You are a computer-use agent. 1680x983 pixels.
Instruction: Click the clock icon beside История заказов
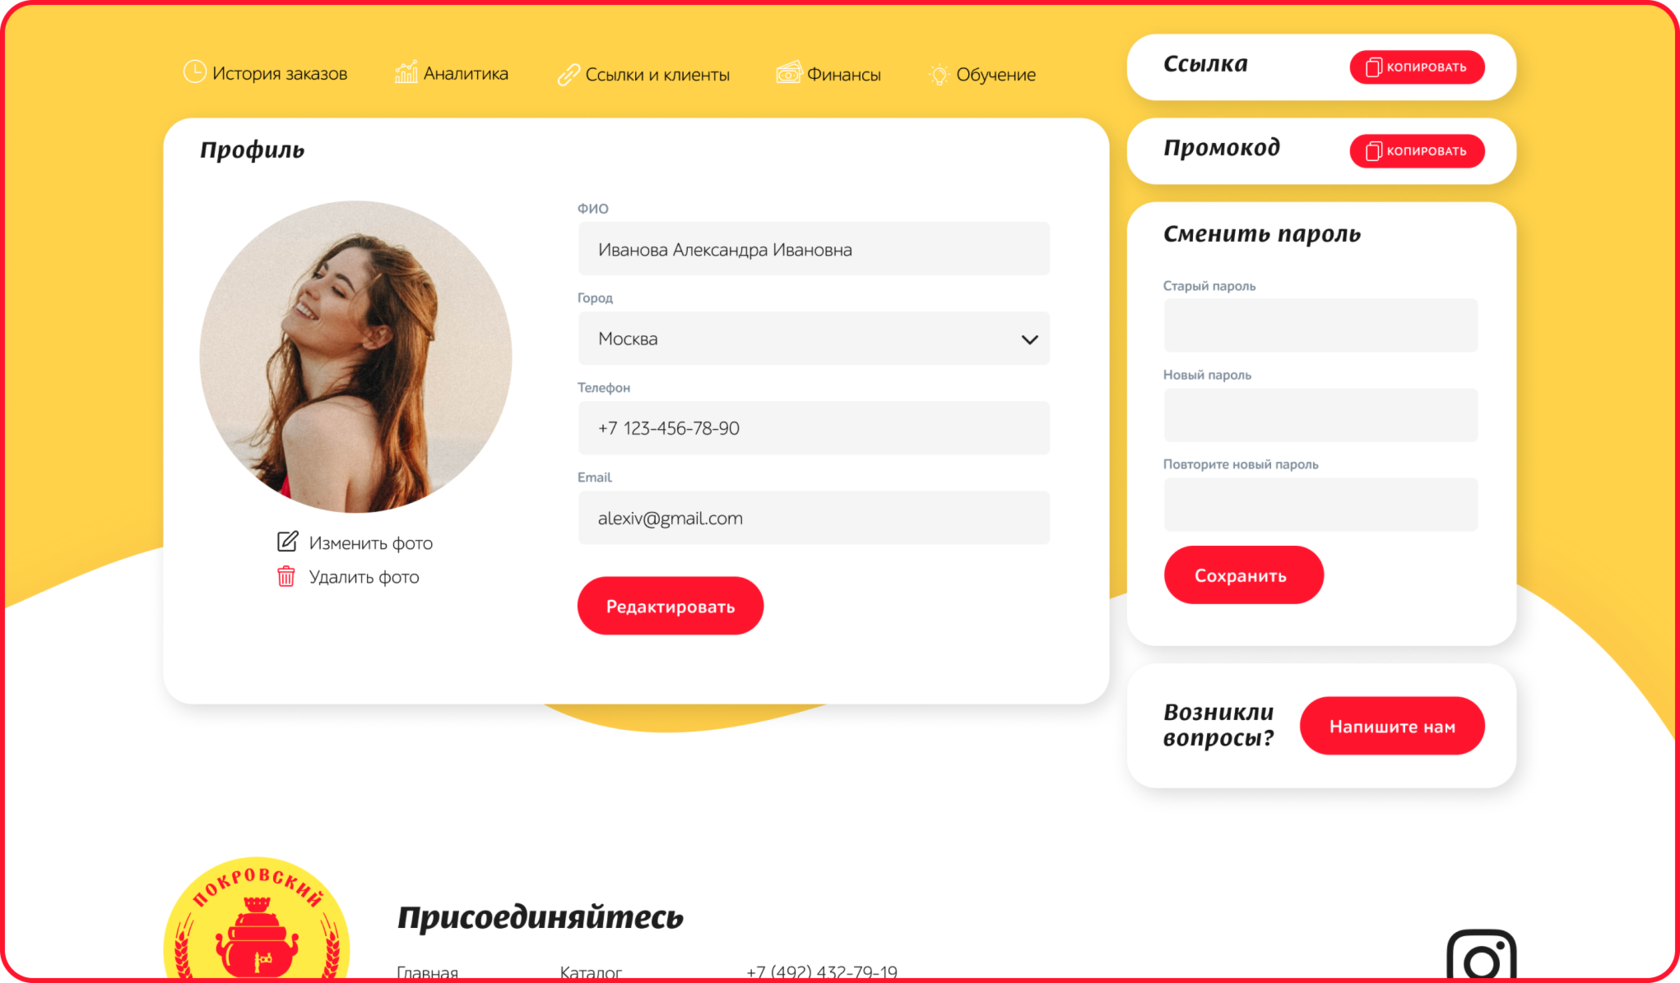click(194, 72)
